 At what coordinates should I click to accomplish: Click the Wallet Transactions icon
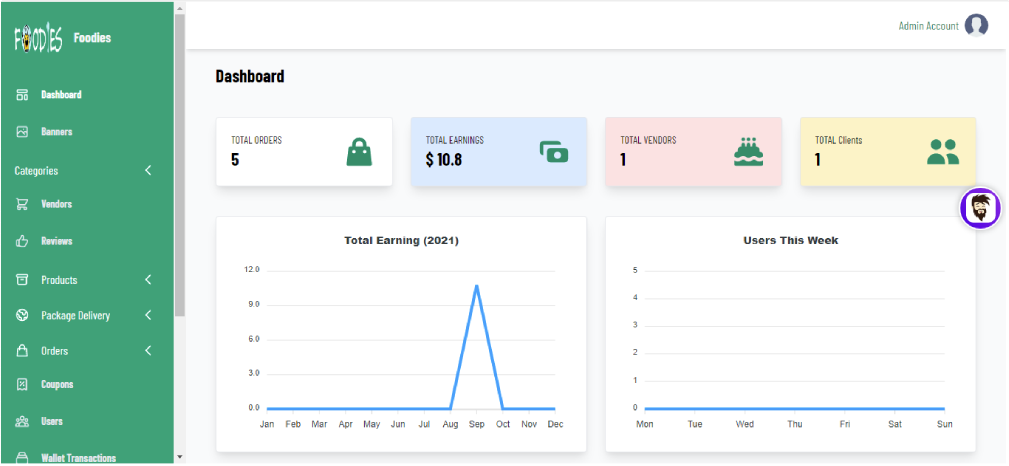click(23, 458)
